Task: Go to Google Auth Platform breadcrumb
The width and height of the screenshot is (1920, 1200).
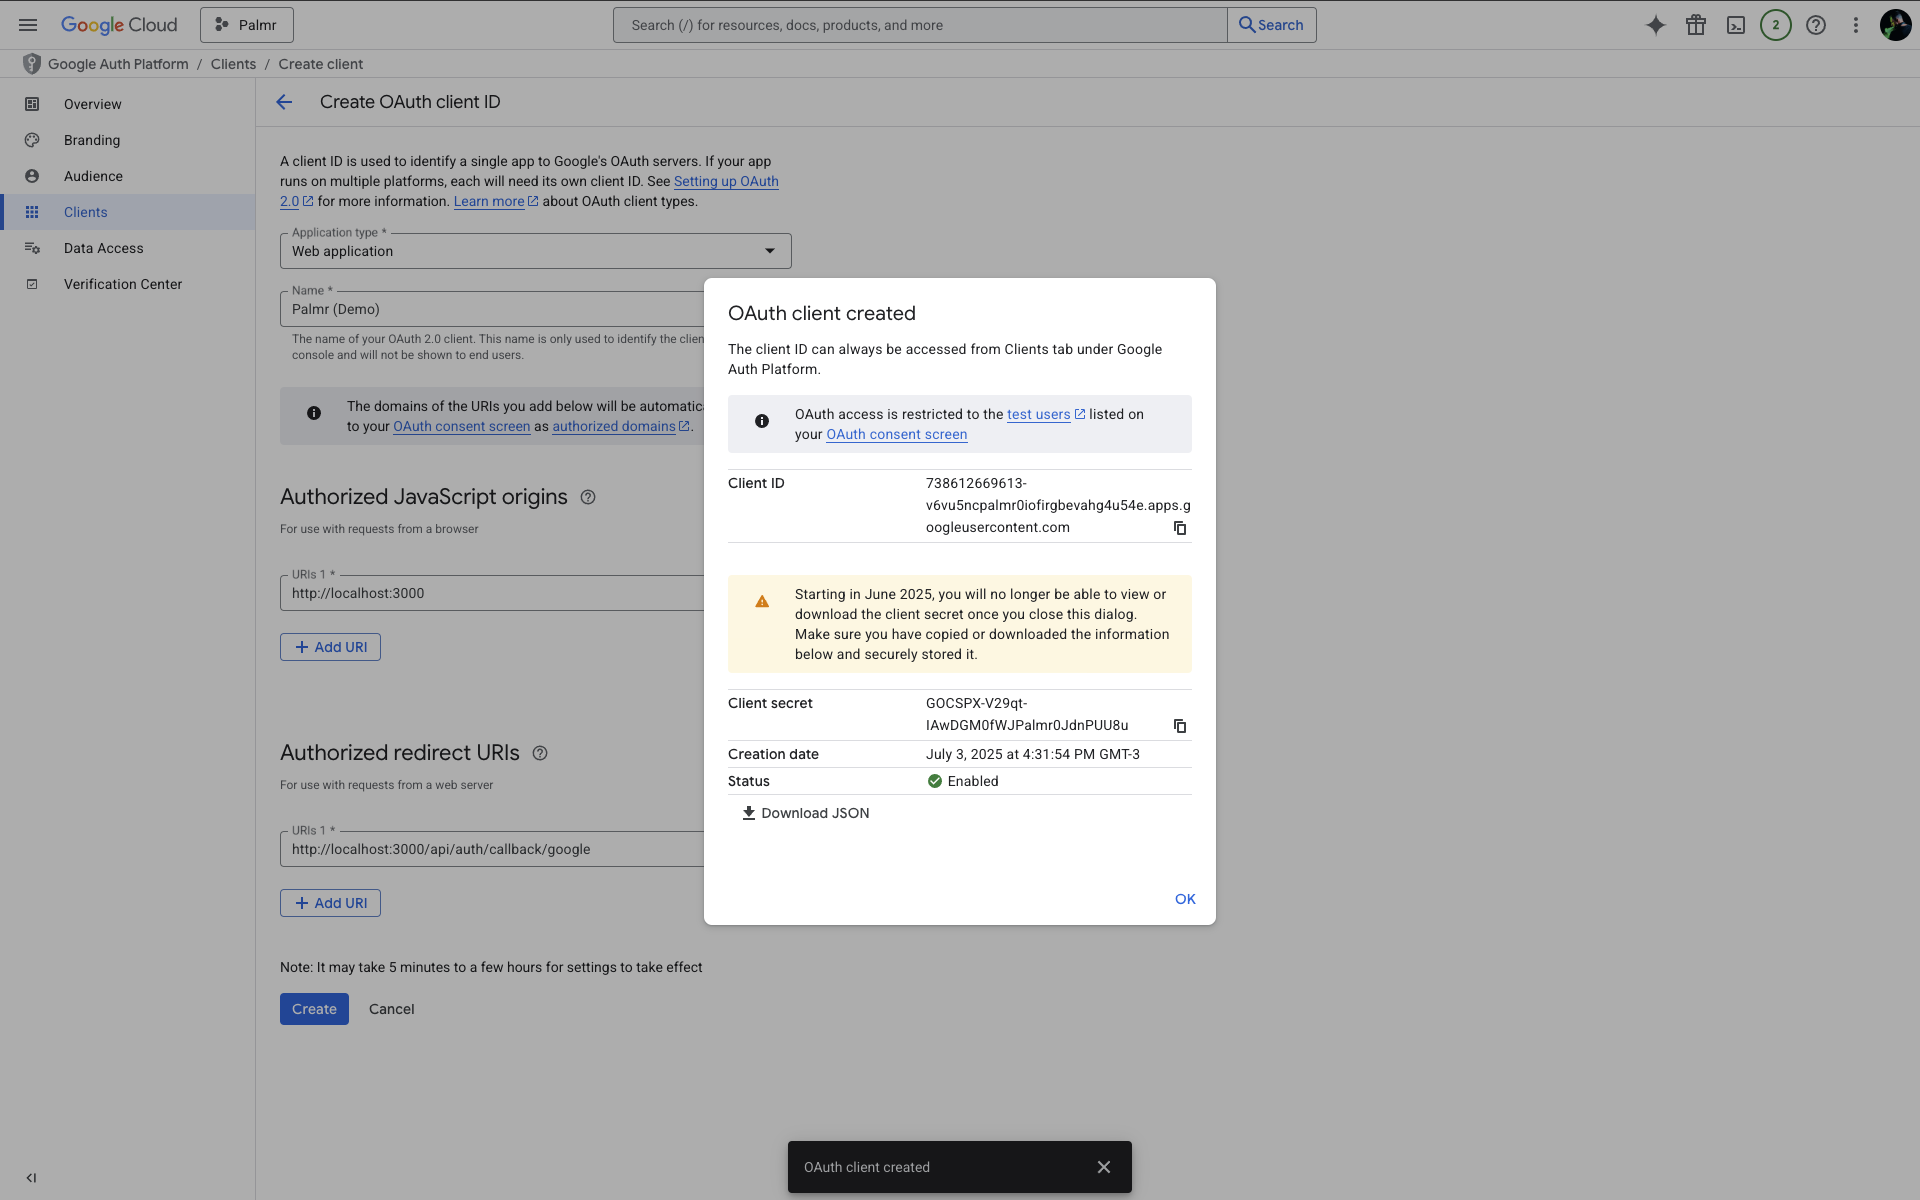Action: tap(118, 64)
